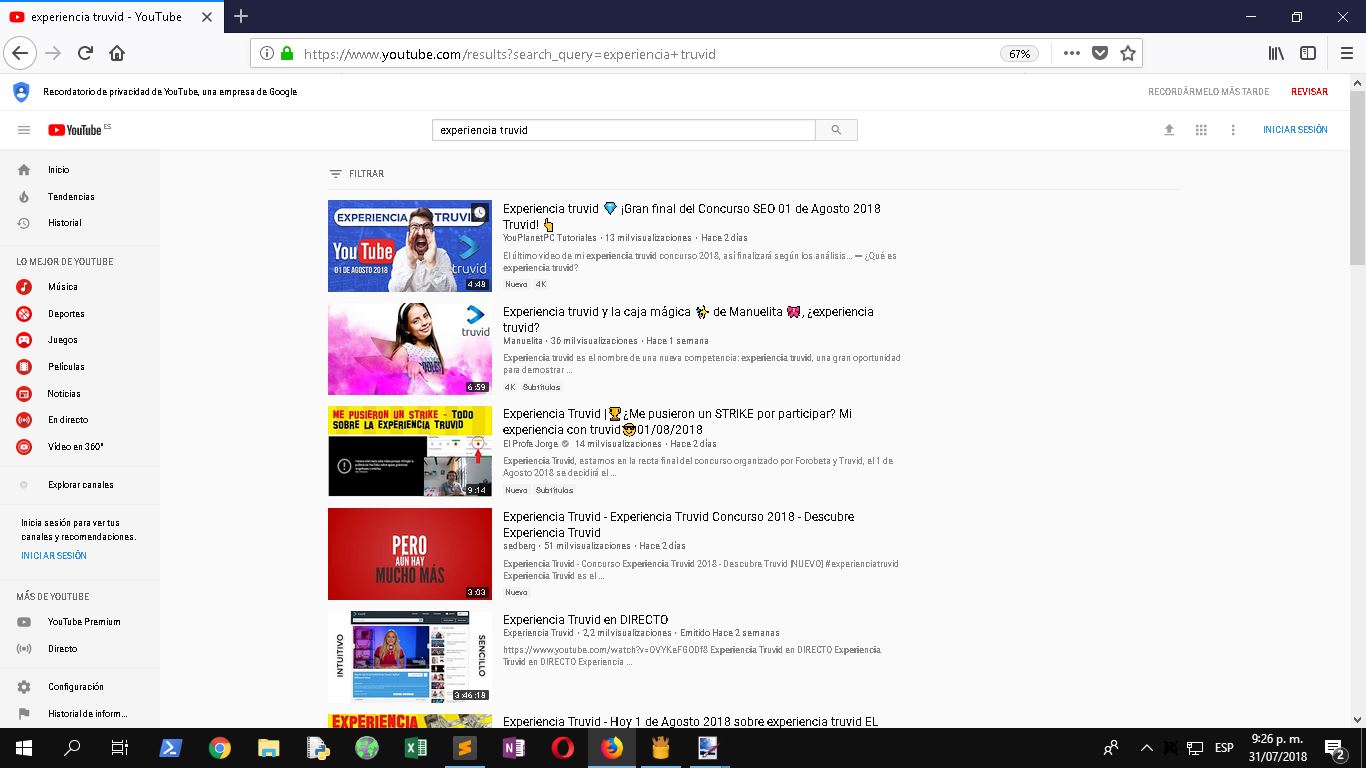The image size is (1366, 768).
Task: Open the YouPlanetPC Experiencia truvid video thumbnail
Action: coord(410,246)
